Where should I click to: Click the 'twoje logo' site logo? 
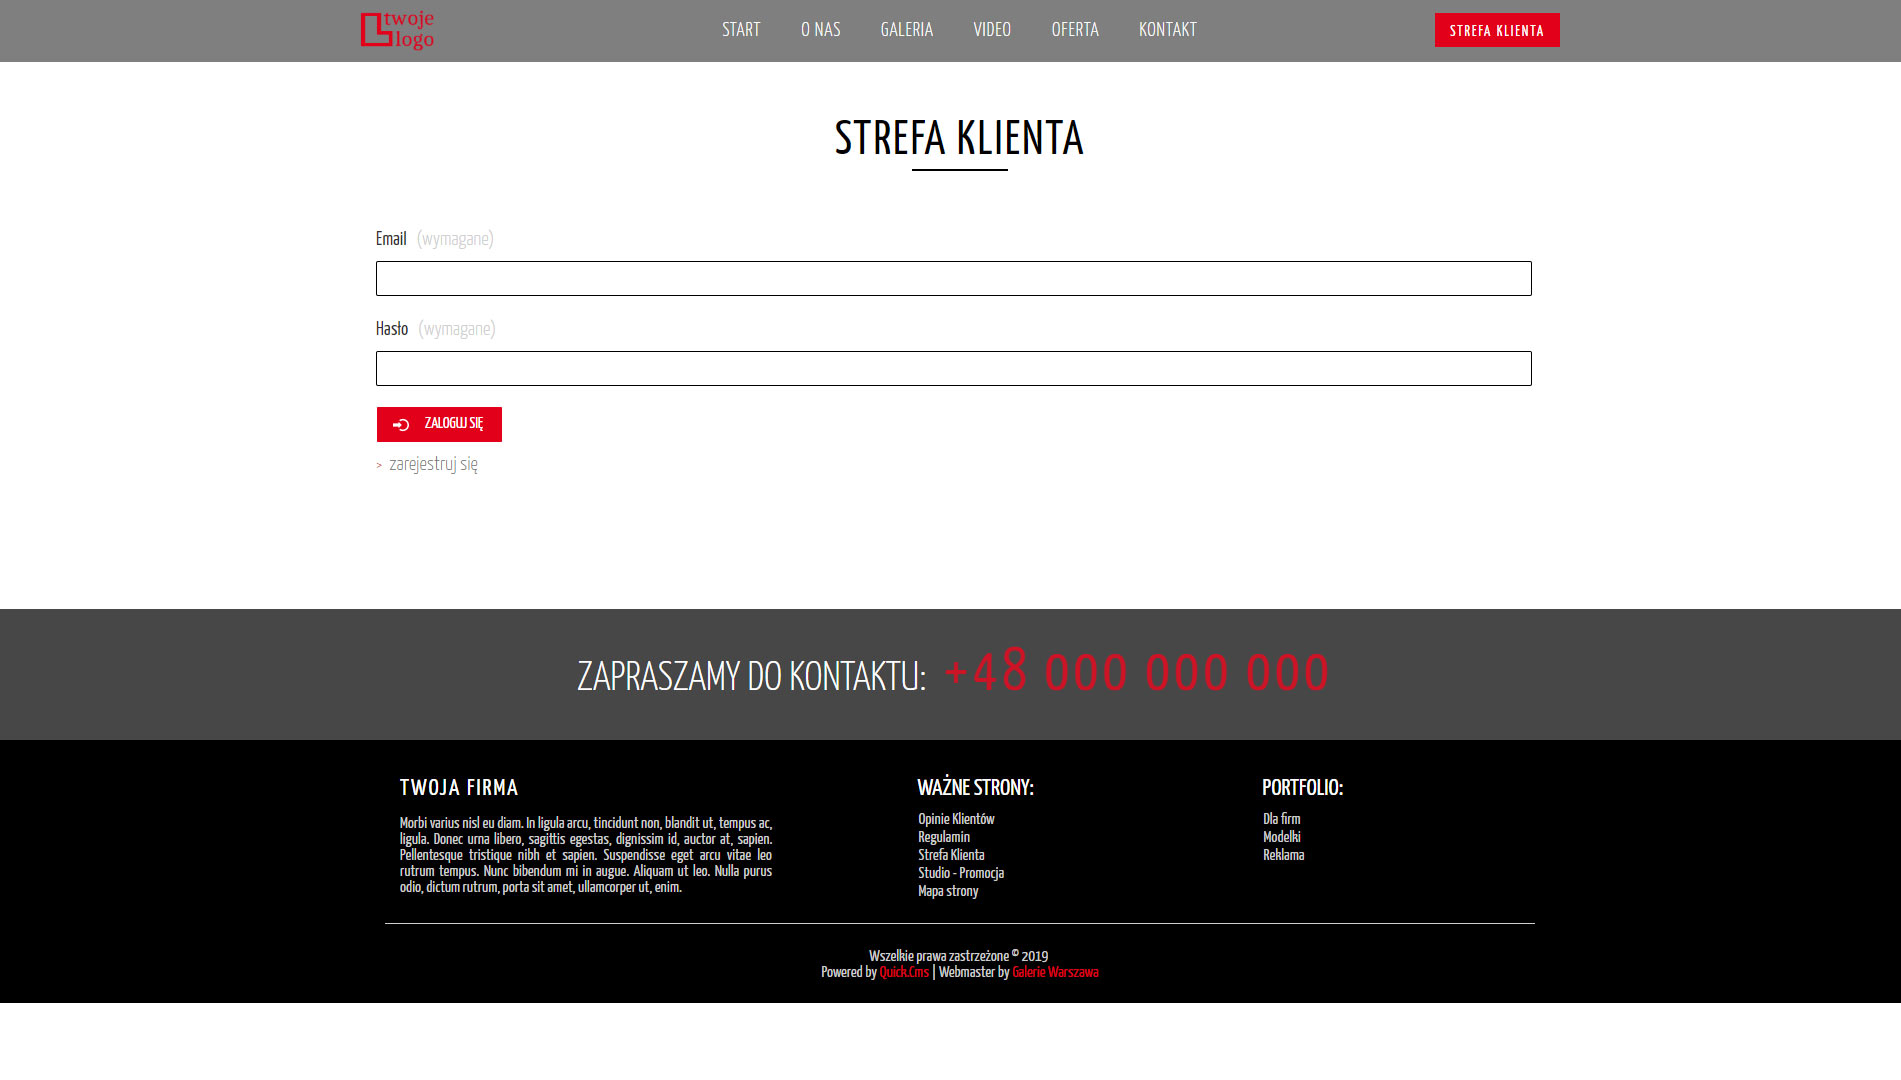click(x=397, y=30)
